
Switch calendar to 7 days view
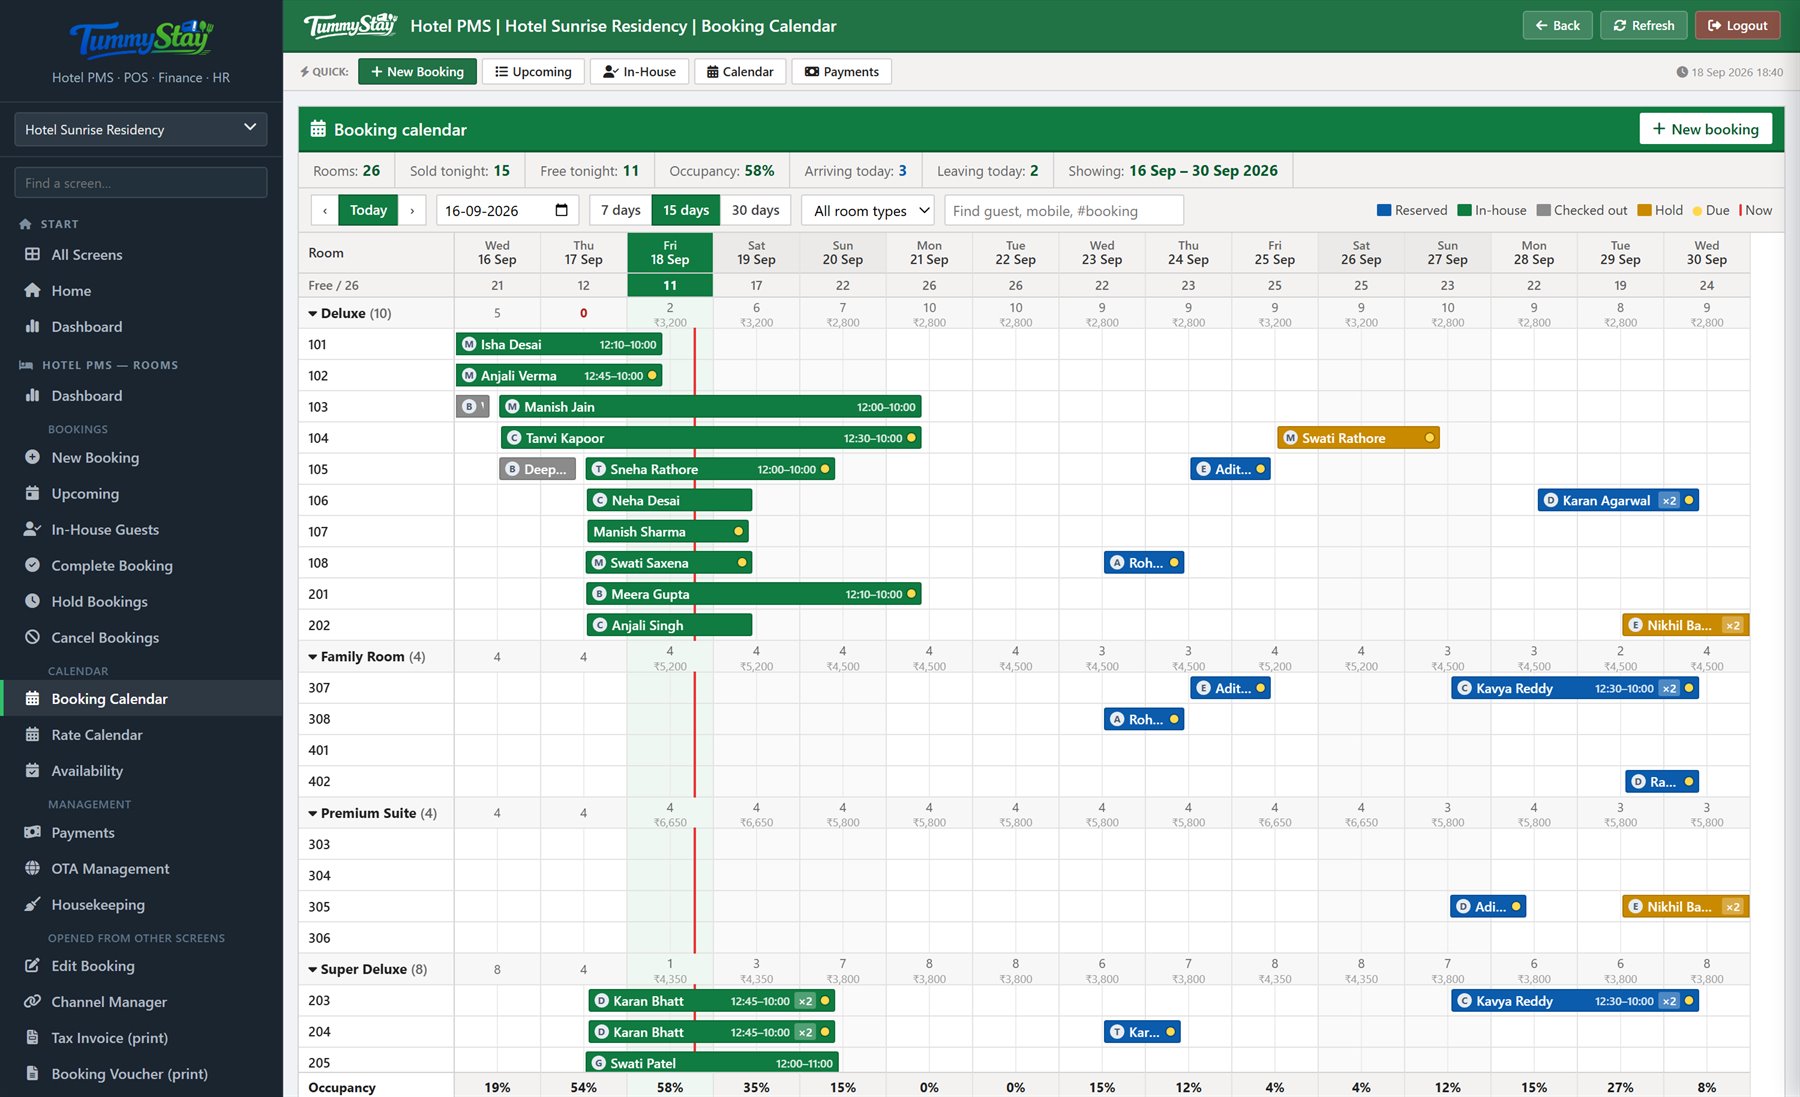621,210
